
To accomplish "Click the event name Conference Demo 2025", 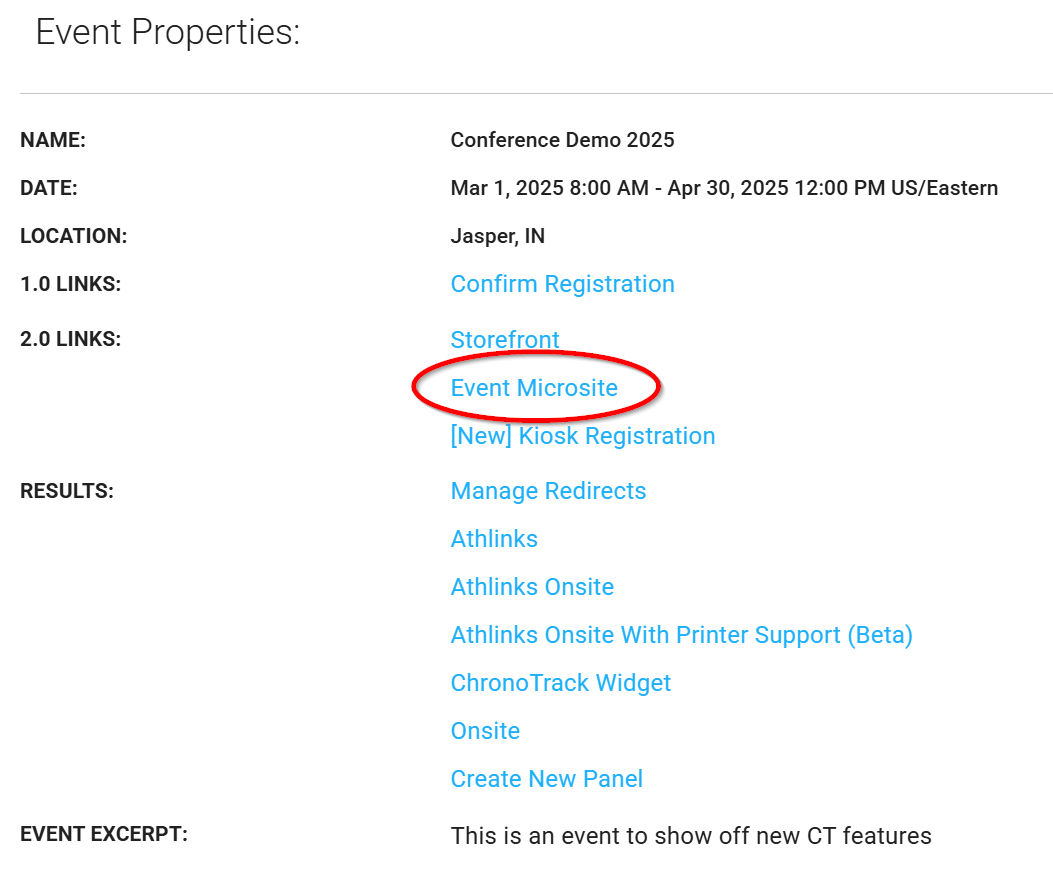I will [x=562, y=140].
